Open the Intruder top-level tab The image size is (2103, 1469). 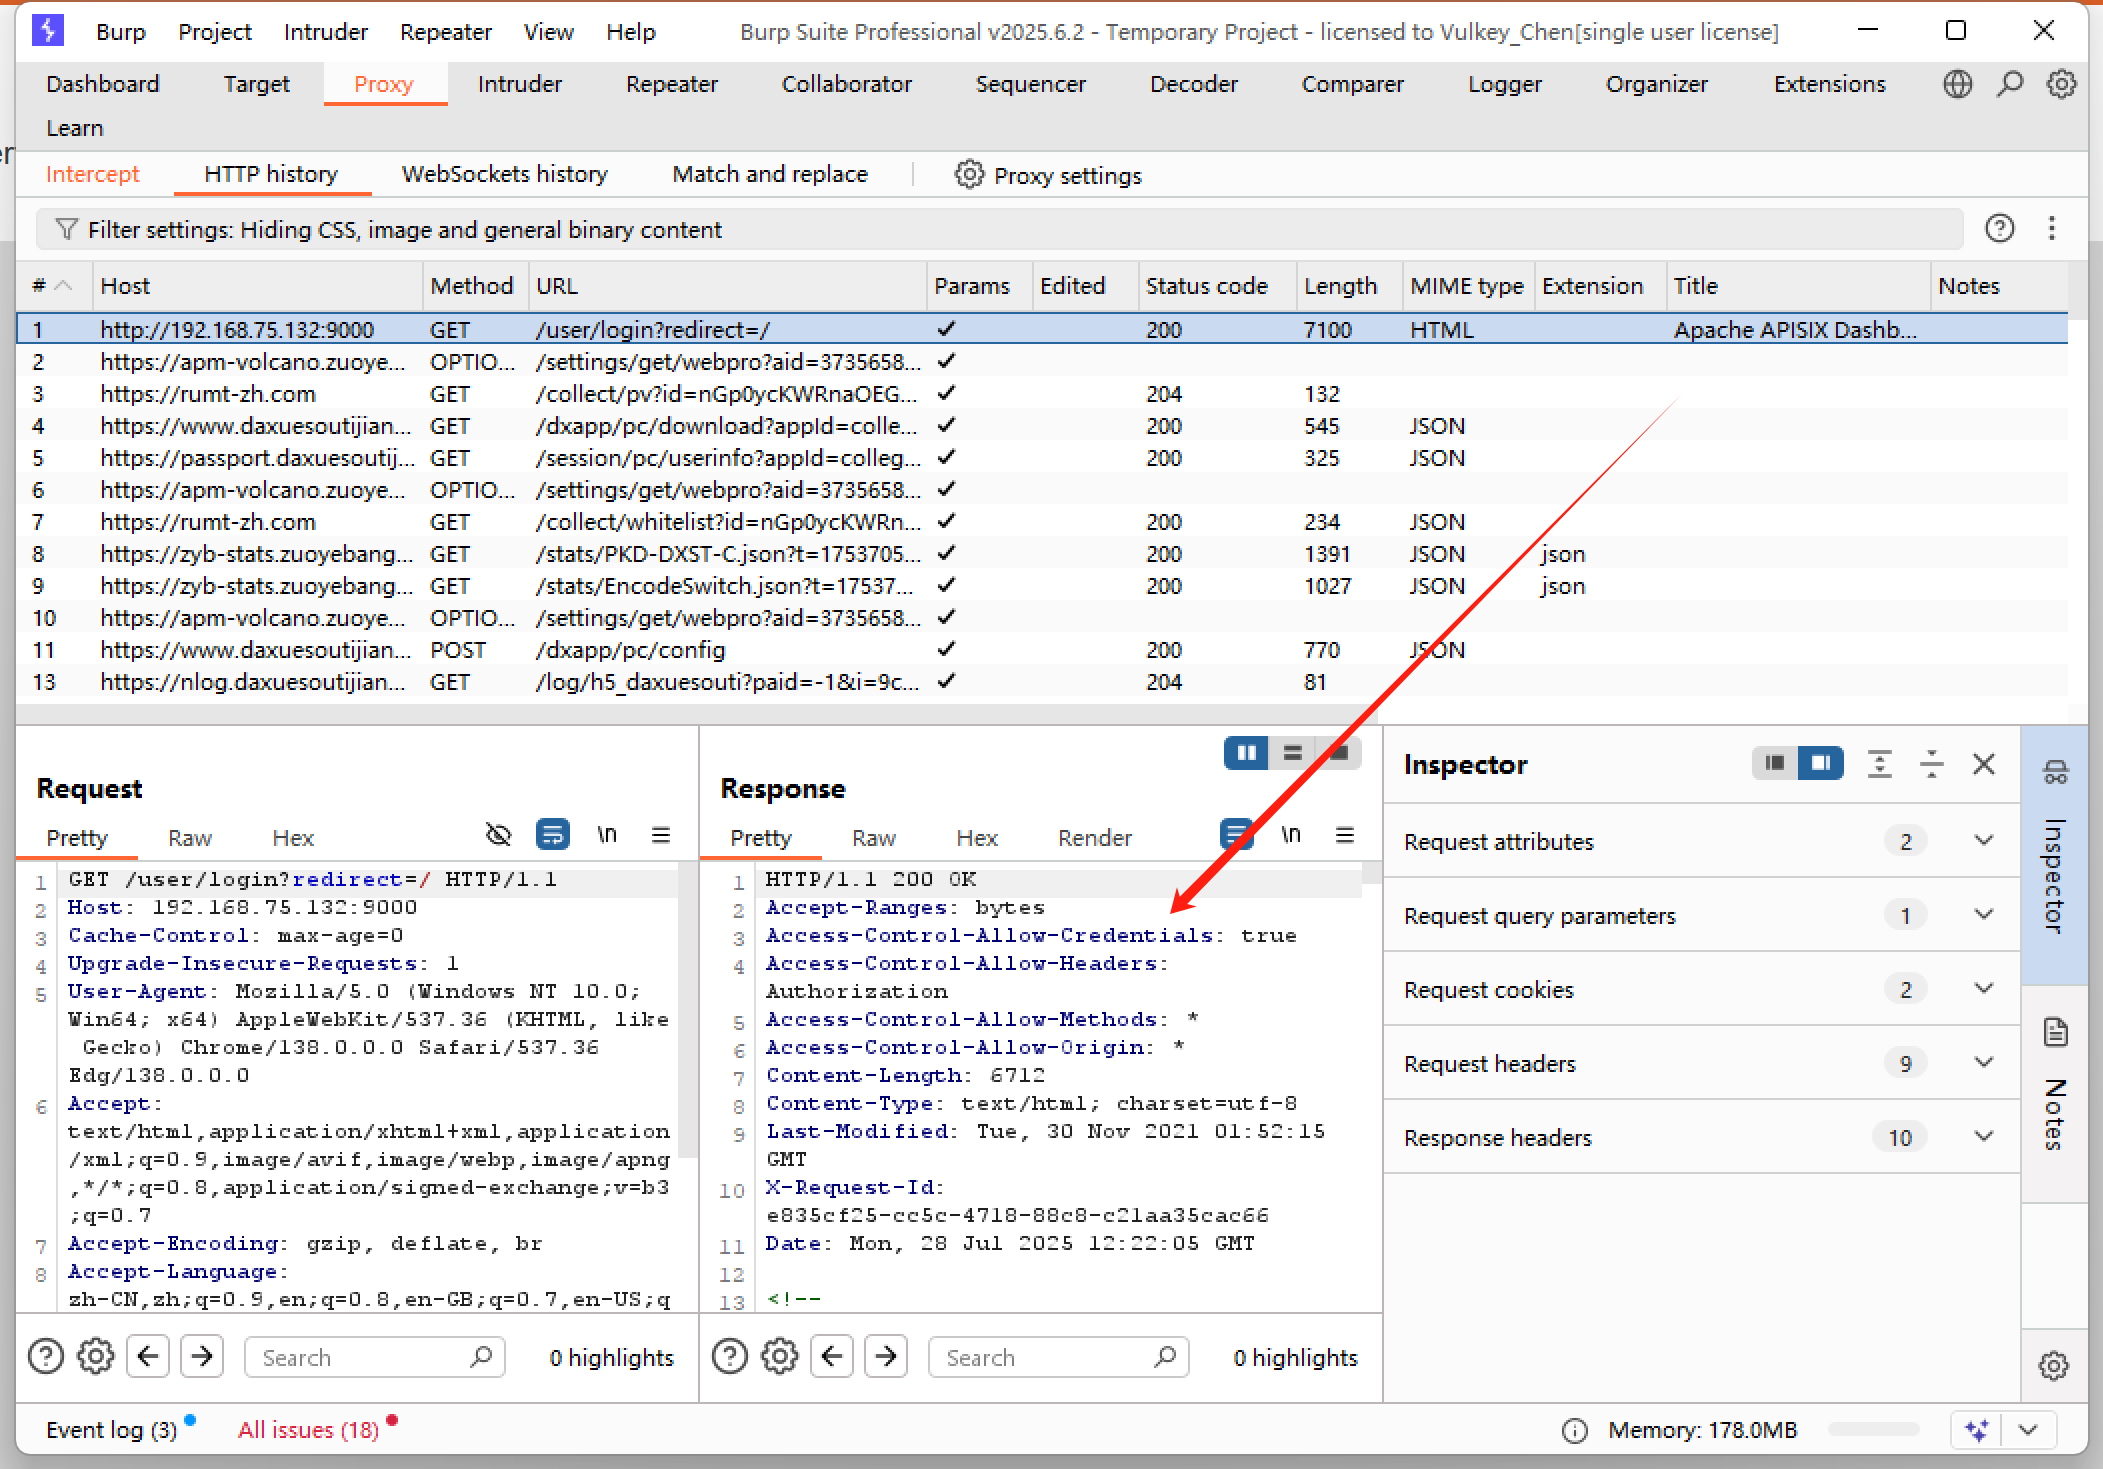pos(519,84)
